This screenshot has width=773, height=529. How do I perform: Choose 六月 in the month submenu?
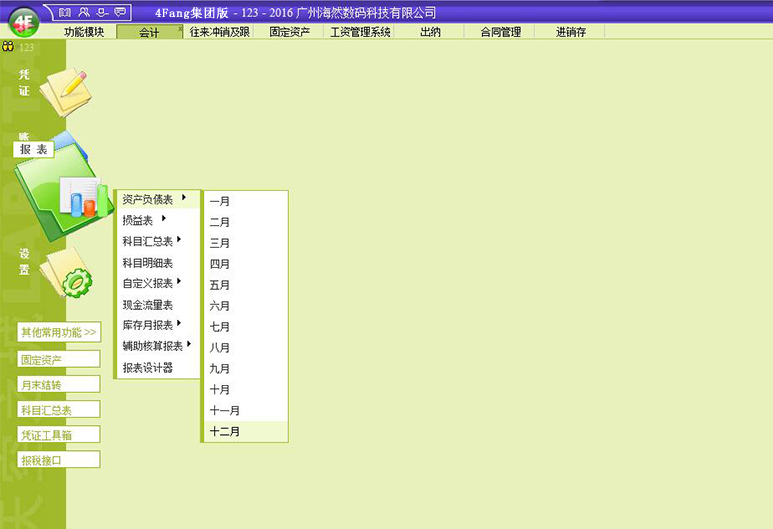point(220,305)
